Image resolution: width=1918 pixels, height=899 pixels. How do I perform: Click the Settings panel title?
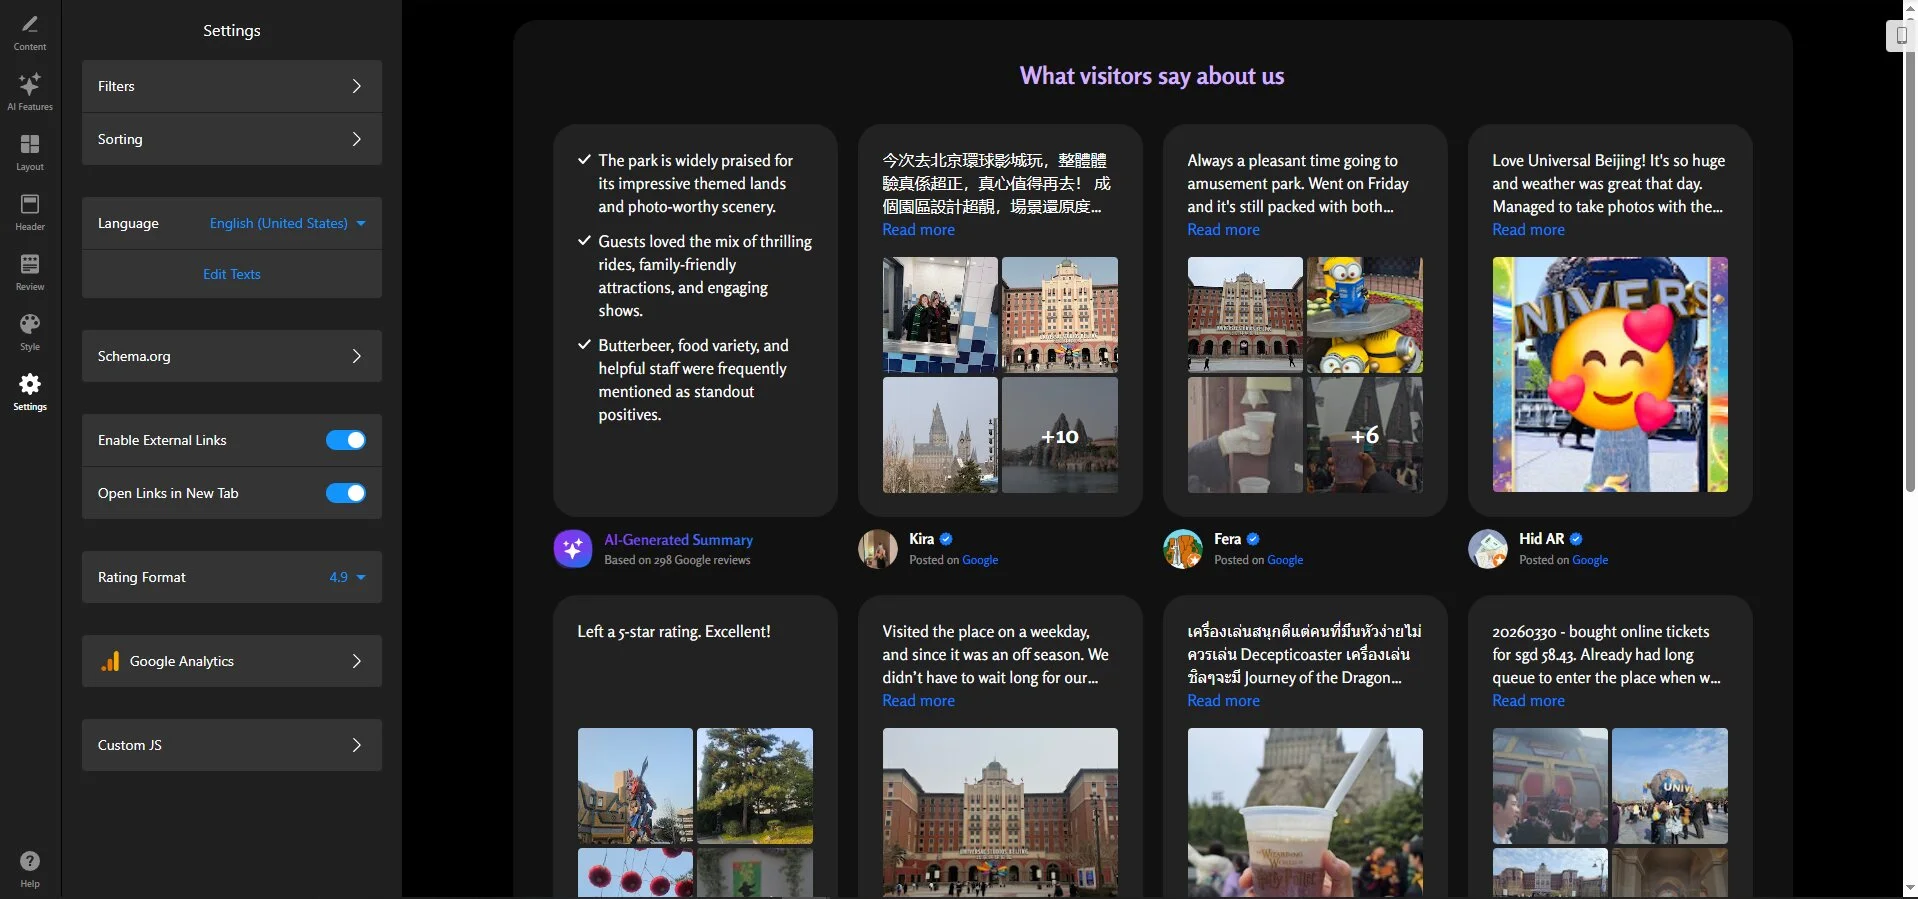coord(232,30)
